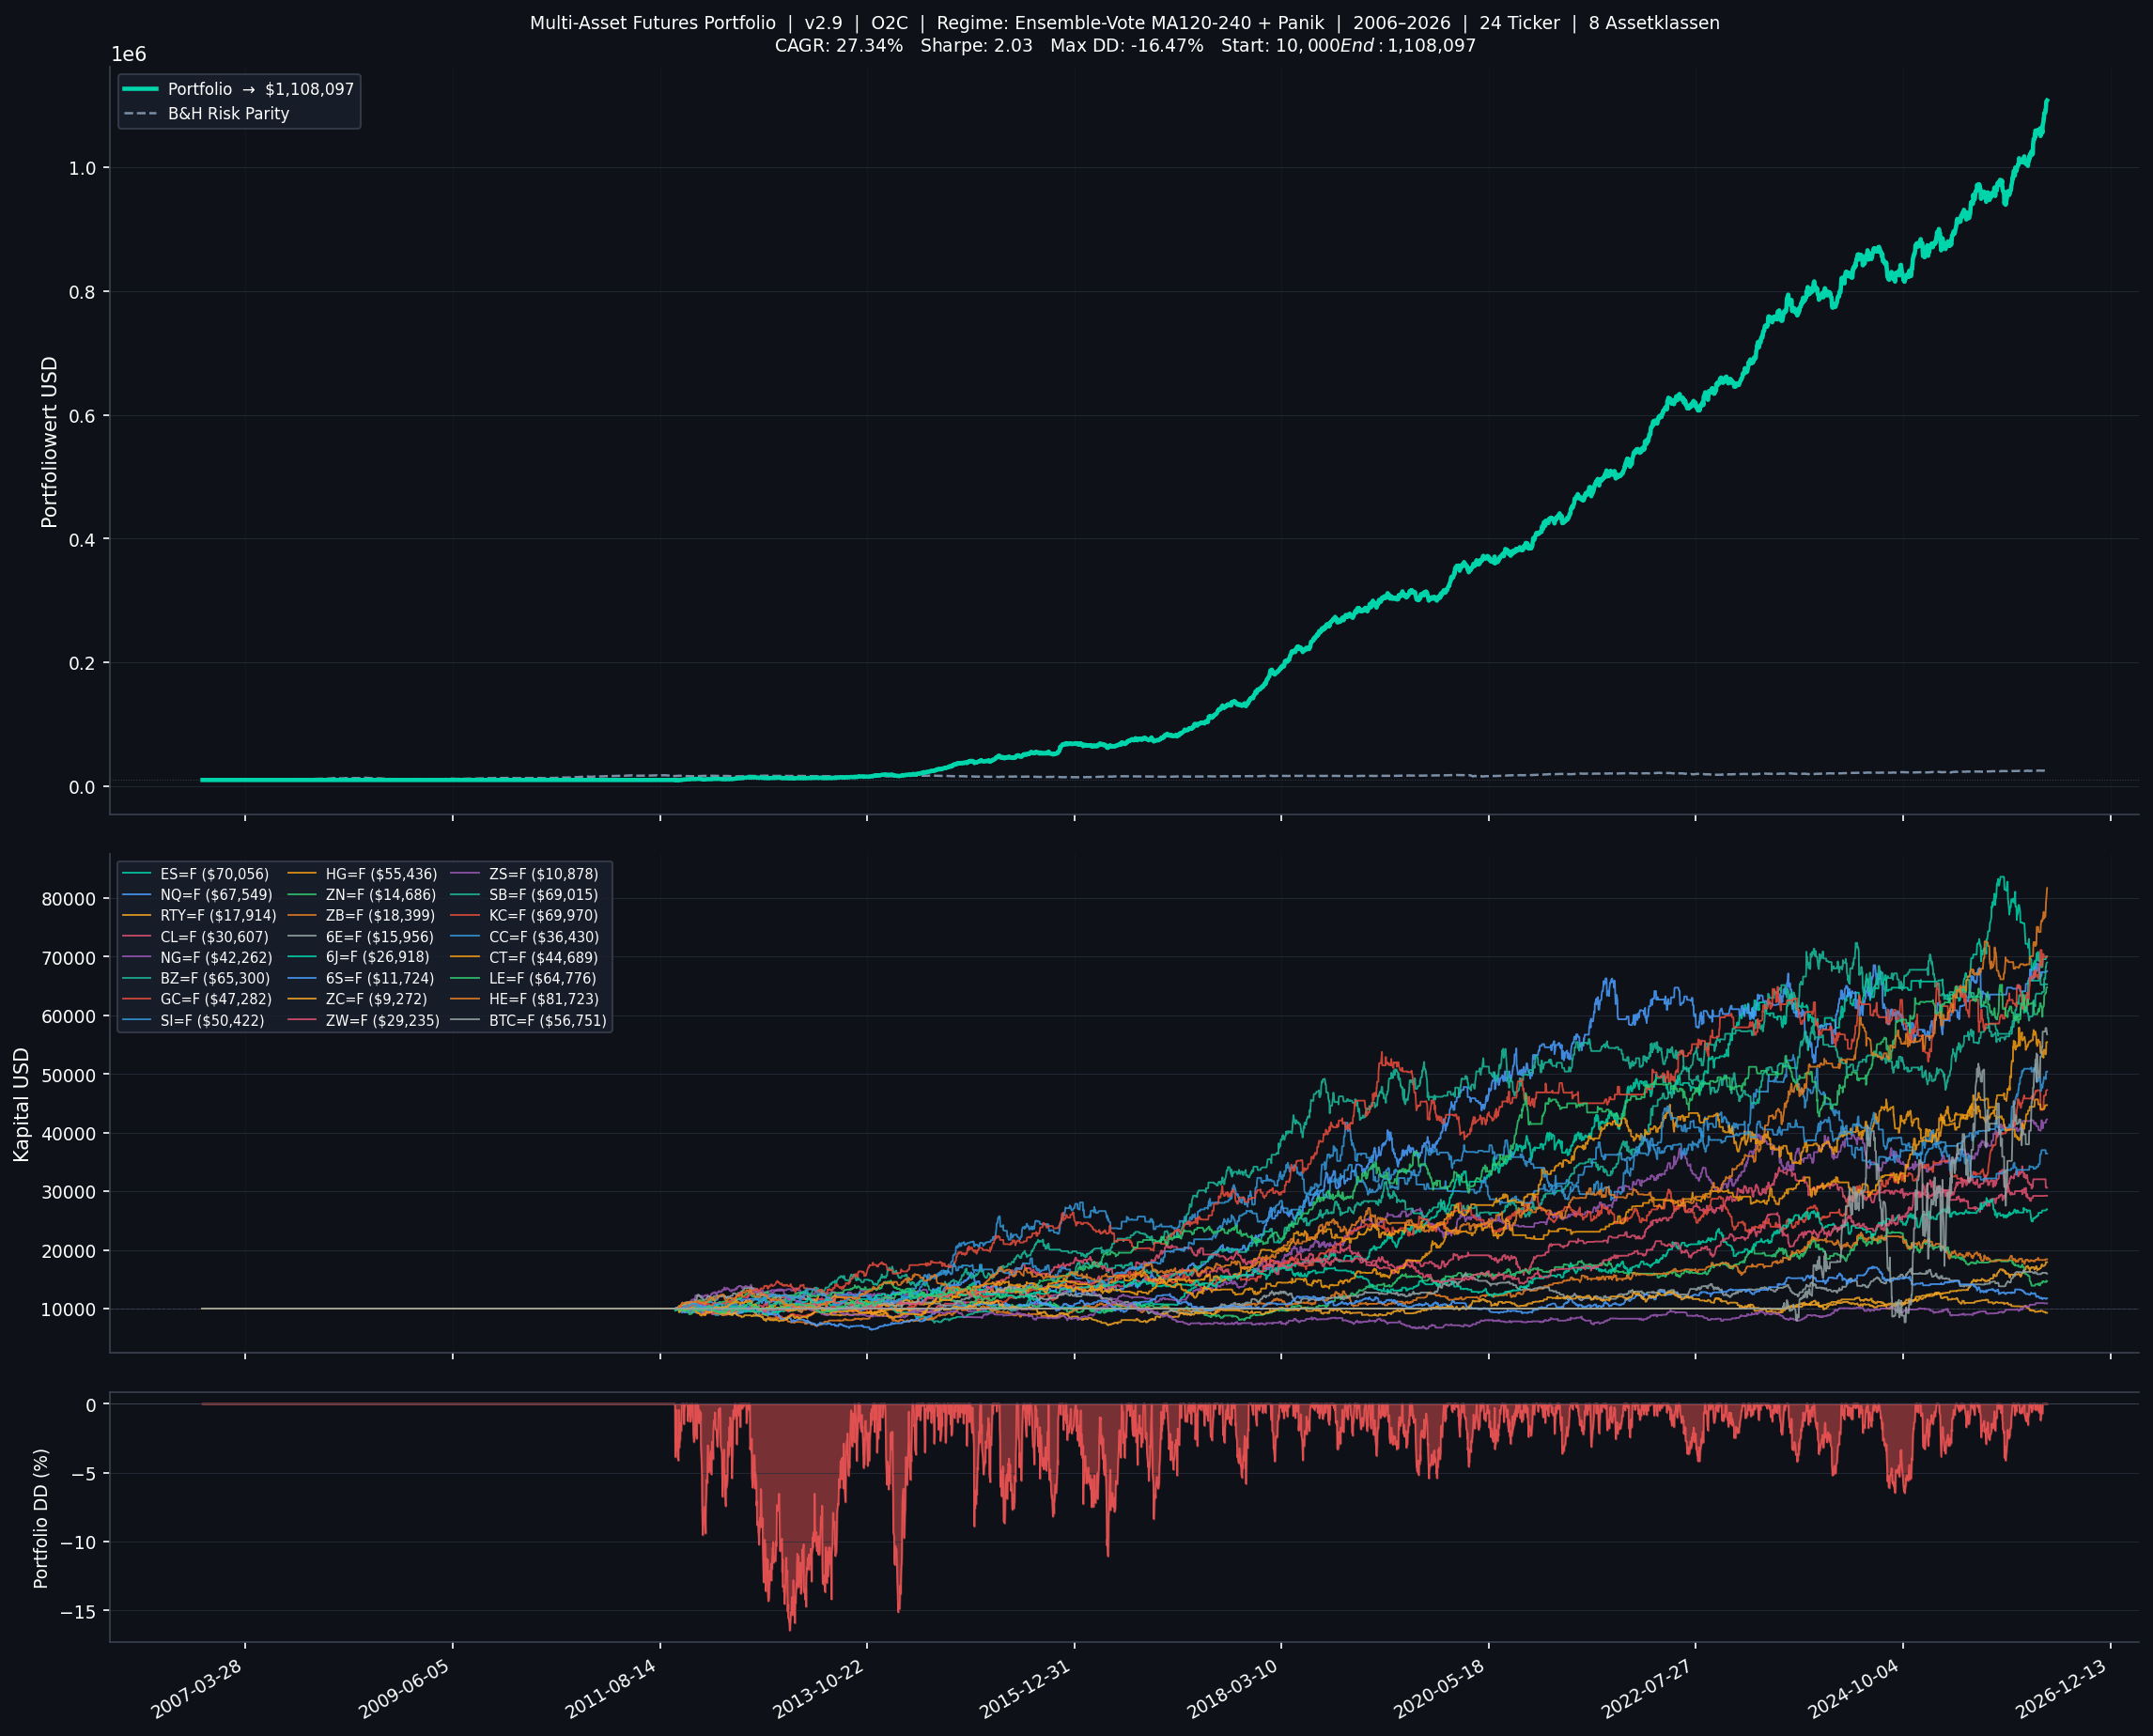
Task: Hide the BTC=F ($56,751) series
Action: (547, 1020)
